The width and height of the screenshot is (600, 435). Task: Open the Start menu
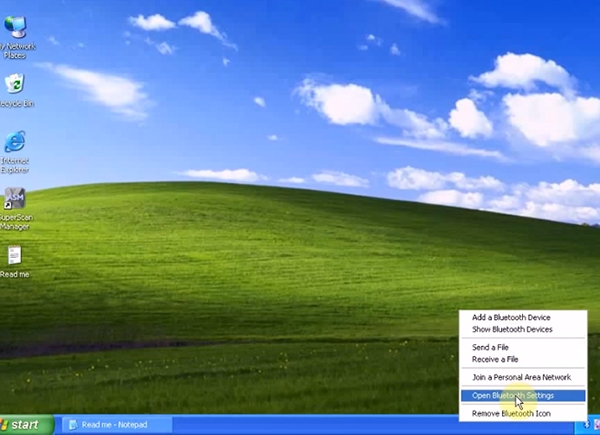26,425
